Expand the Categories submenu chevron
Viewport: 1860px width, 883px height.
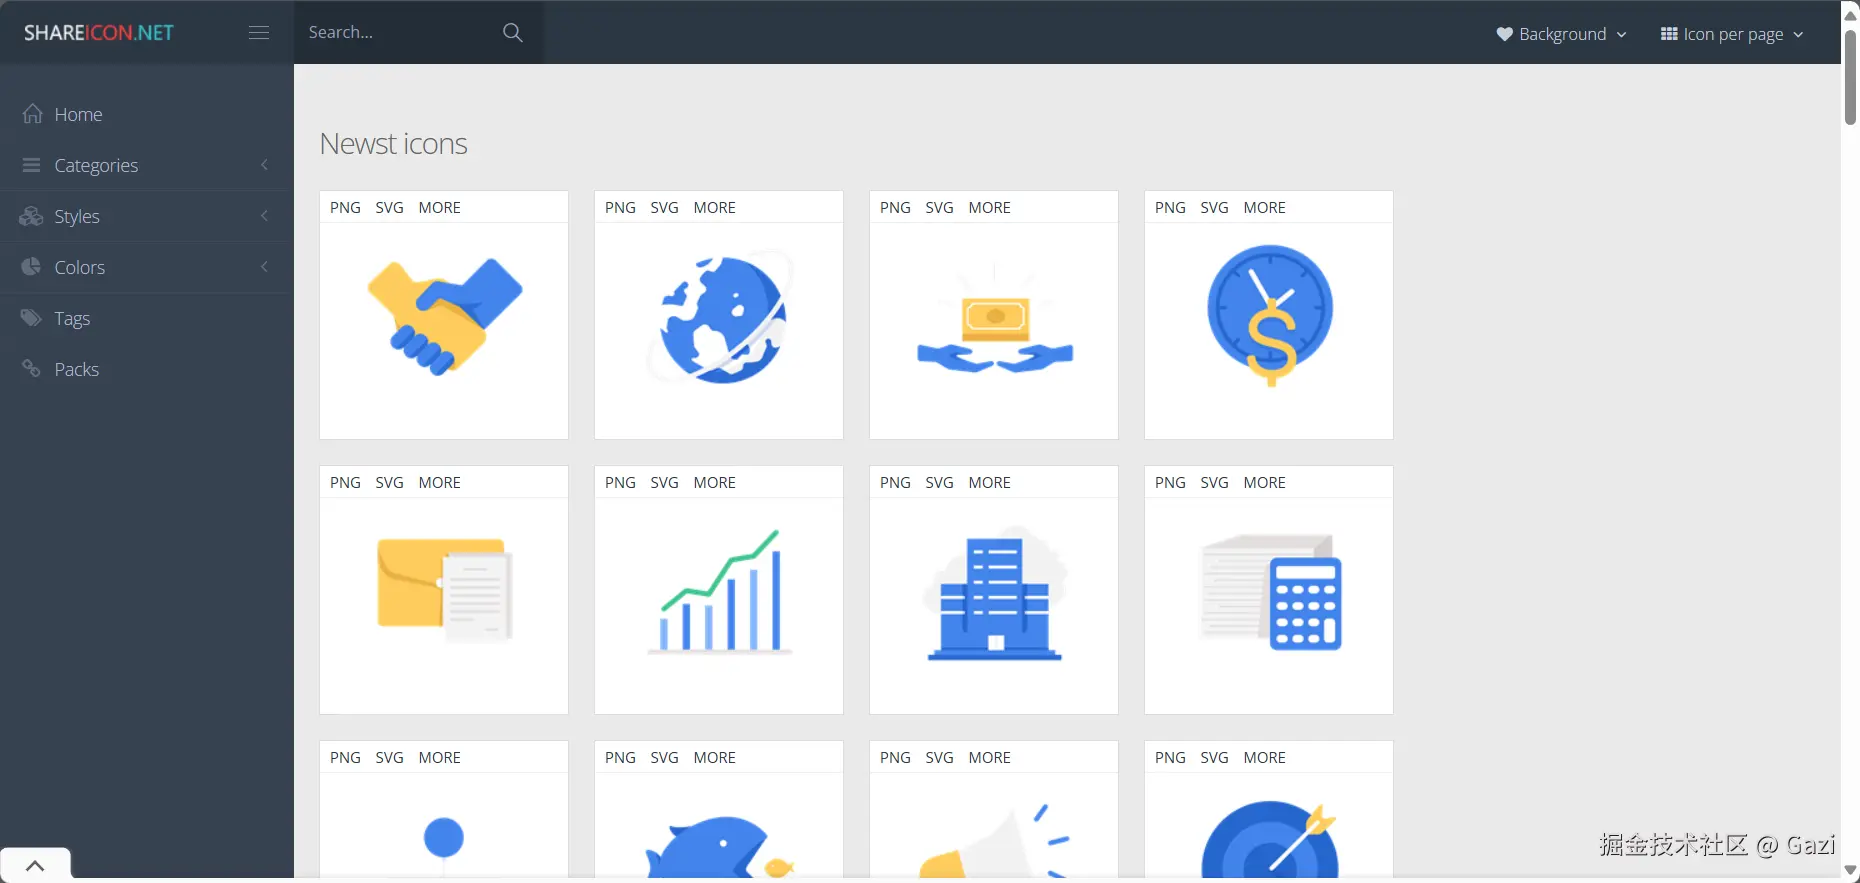[x=264, y=165]
